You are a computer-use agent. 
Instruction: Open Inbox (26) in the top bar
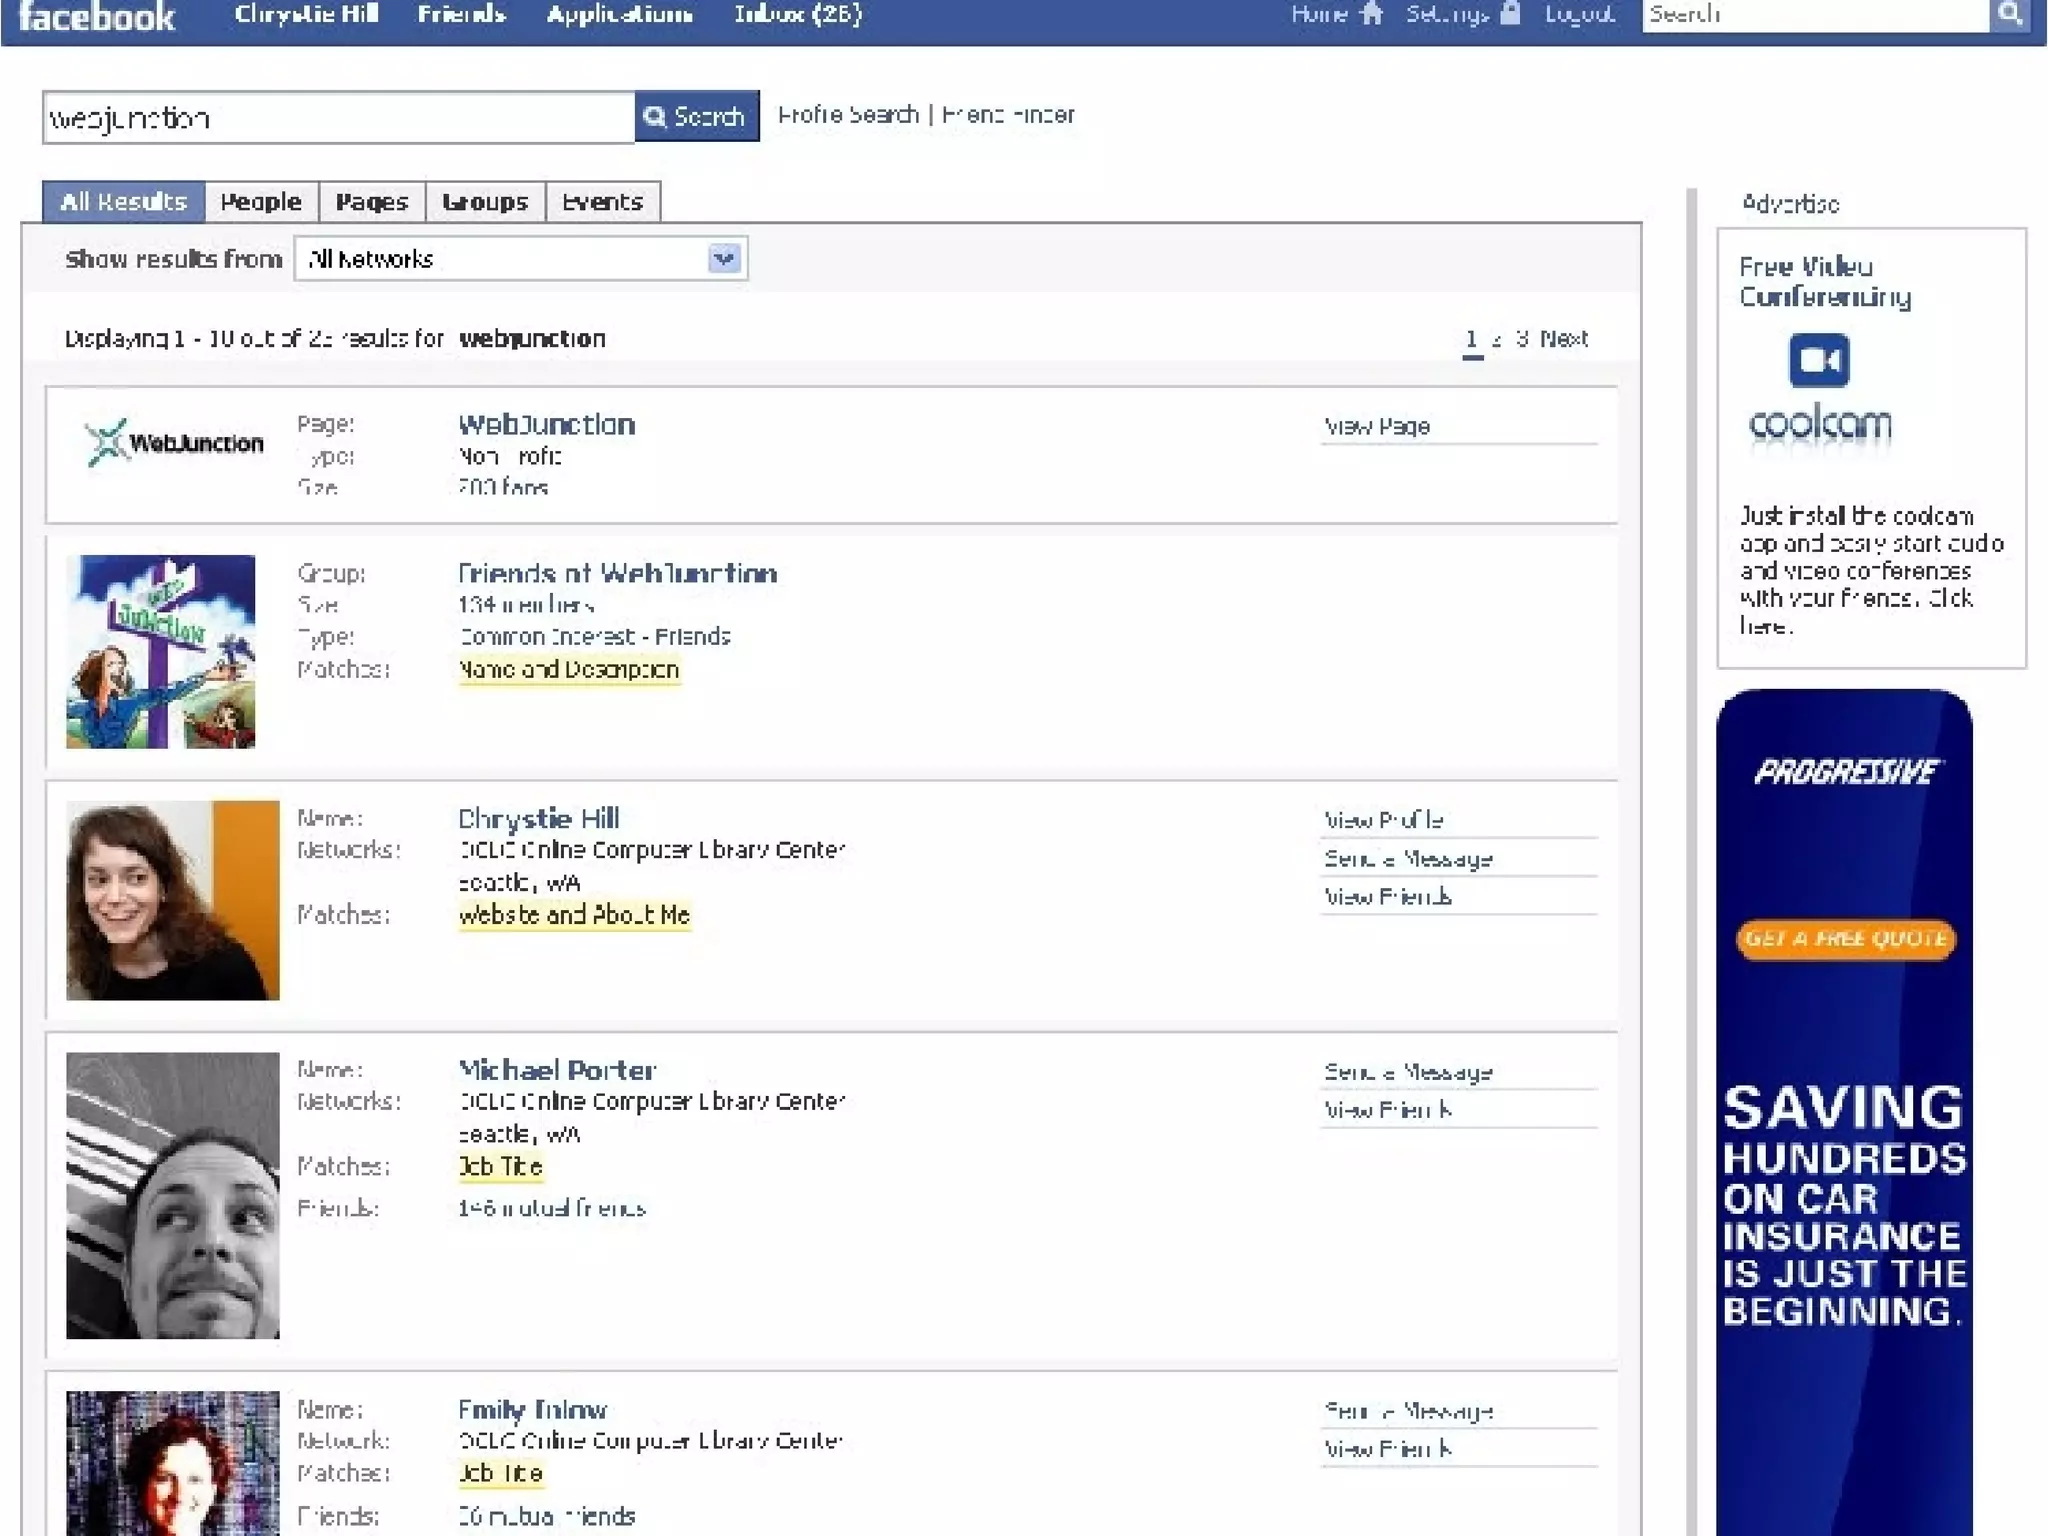(x=797, y=14)
